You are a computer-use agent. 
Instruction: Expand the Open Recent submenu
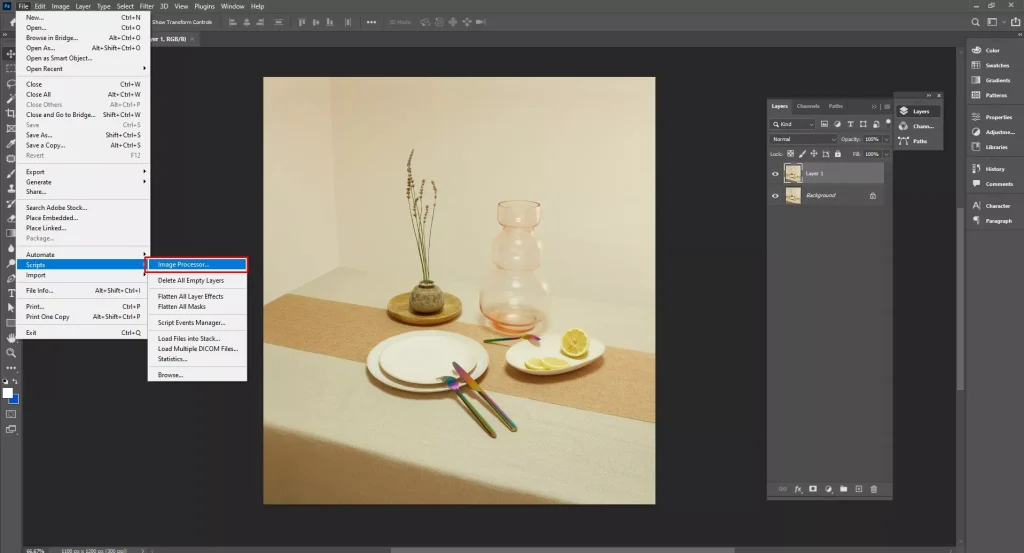click(85, 69)
